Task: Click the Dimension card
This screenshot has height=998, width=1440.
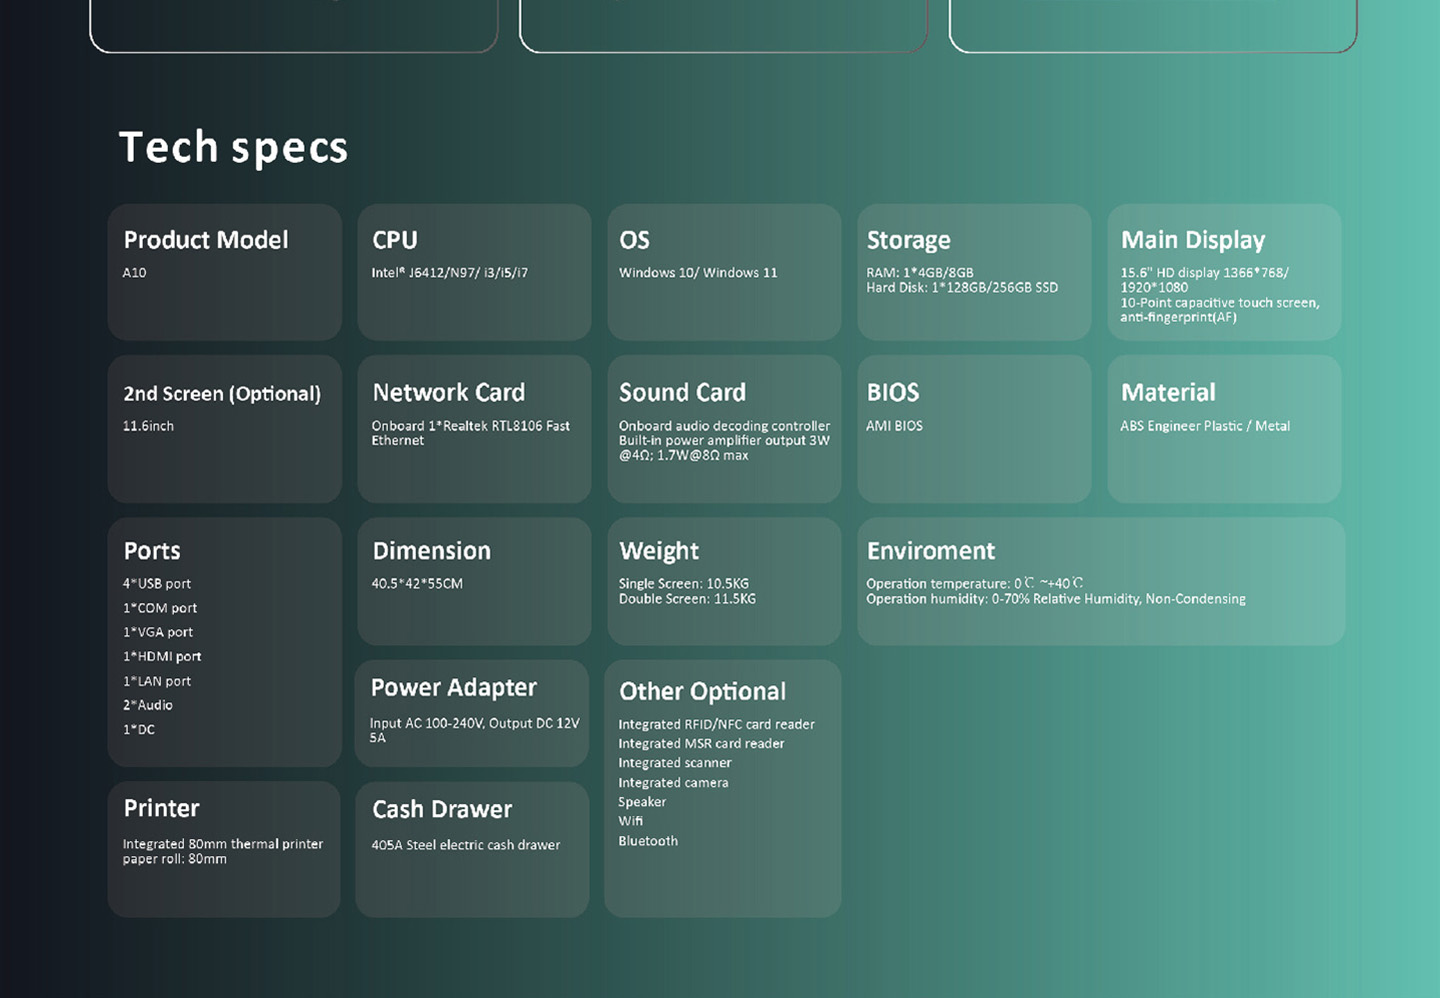Action: click(474, 581)
